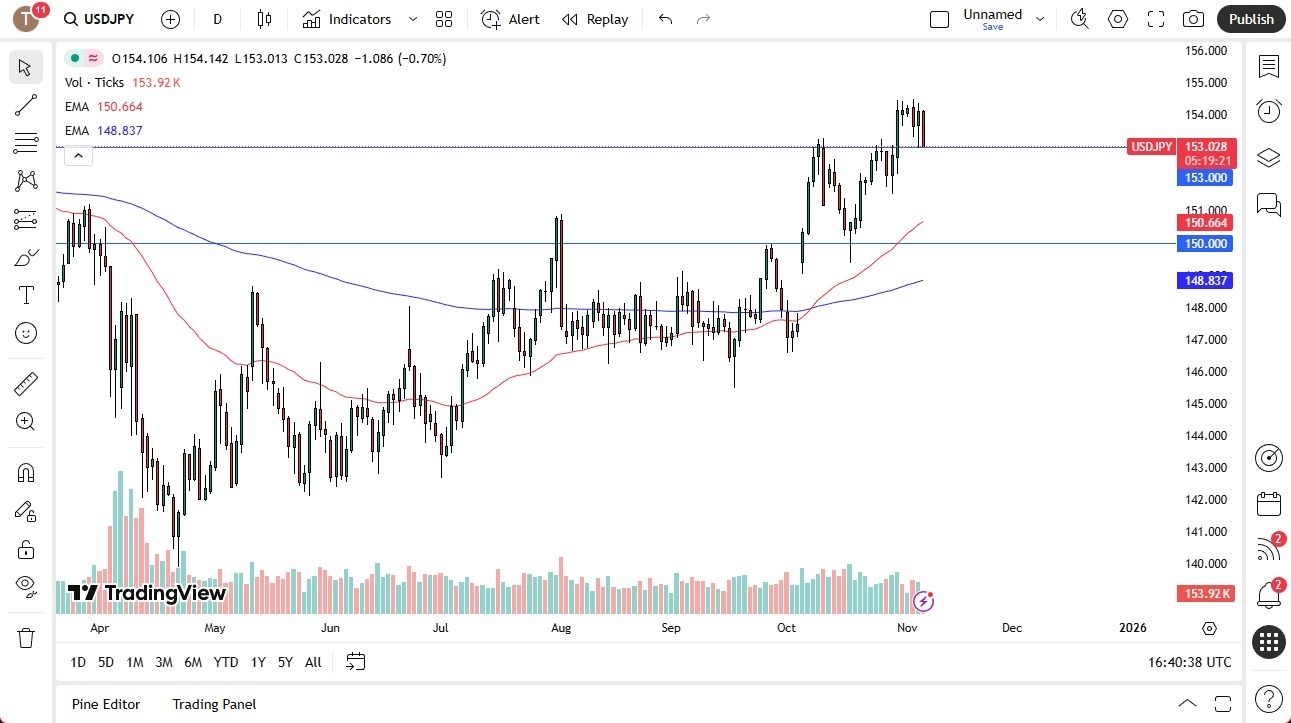
Task: Switch to the Pine Editor tab
Action: [x=105, y=704]
